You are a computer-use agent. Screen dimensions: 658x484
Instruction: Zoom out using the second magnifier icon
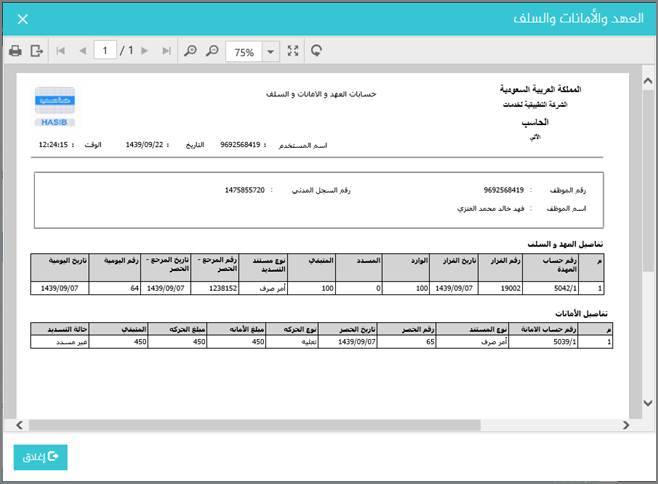pyautogui.click(x=212, y=51)
